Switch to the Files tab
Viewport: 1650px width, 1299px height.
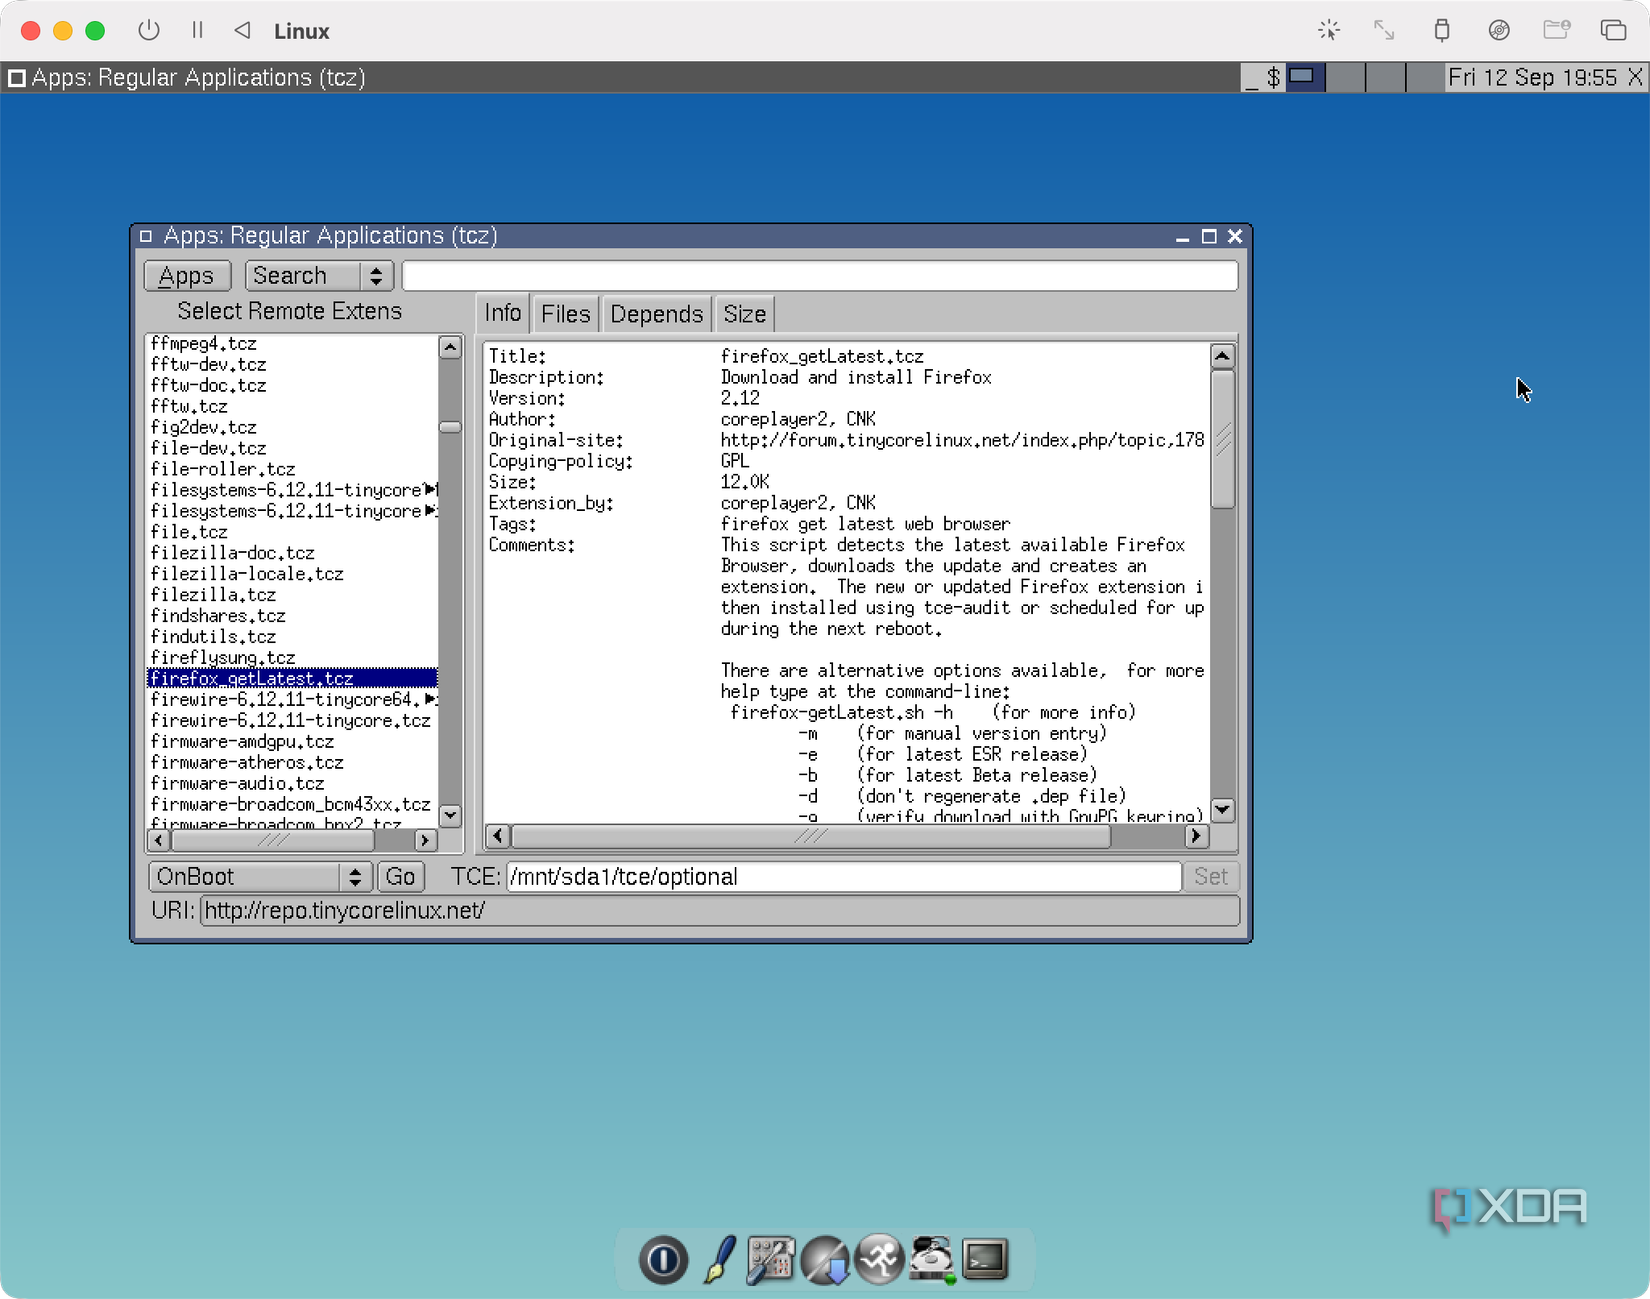(x=566, y=314)
